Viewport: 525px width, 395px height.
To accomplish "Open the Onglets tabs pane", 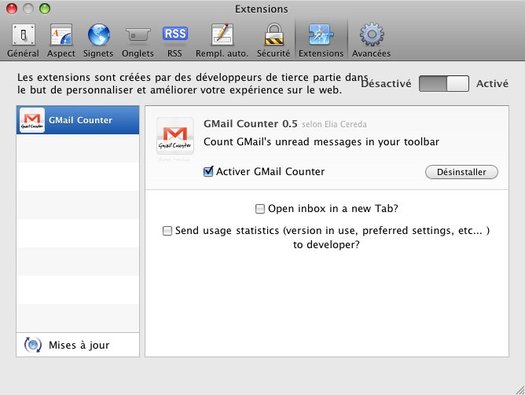I will point(138,40).
